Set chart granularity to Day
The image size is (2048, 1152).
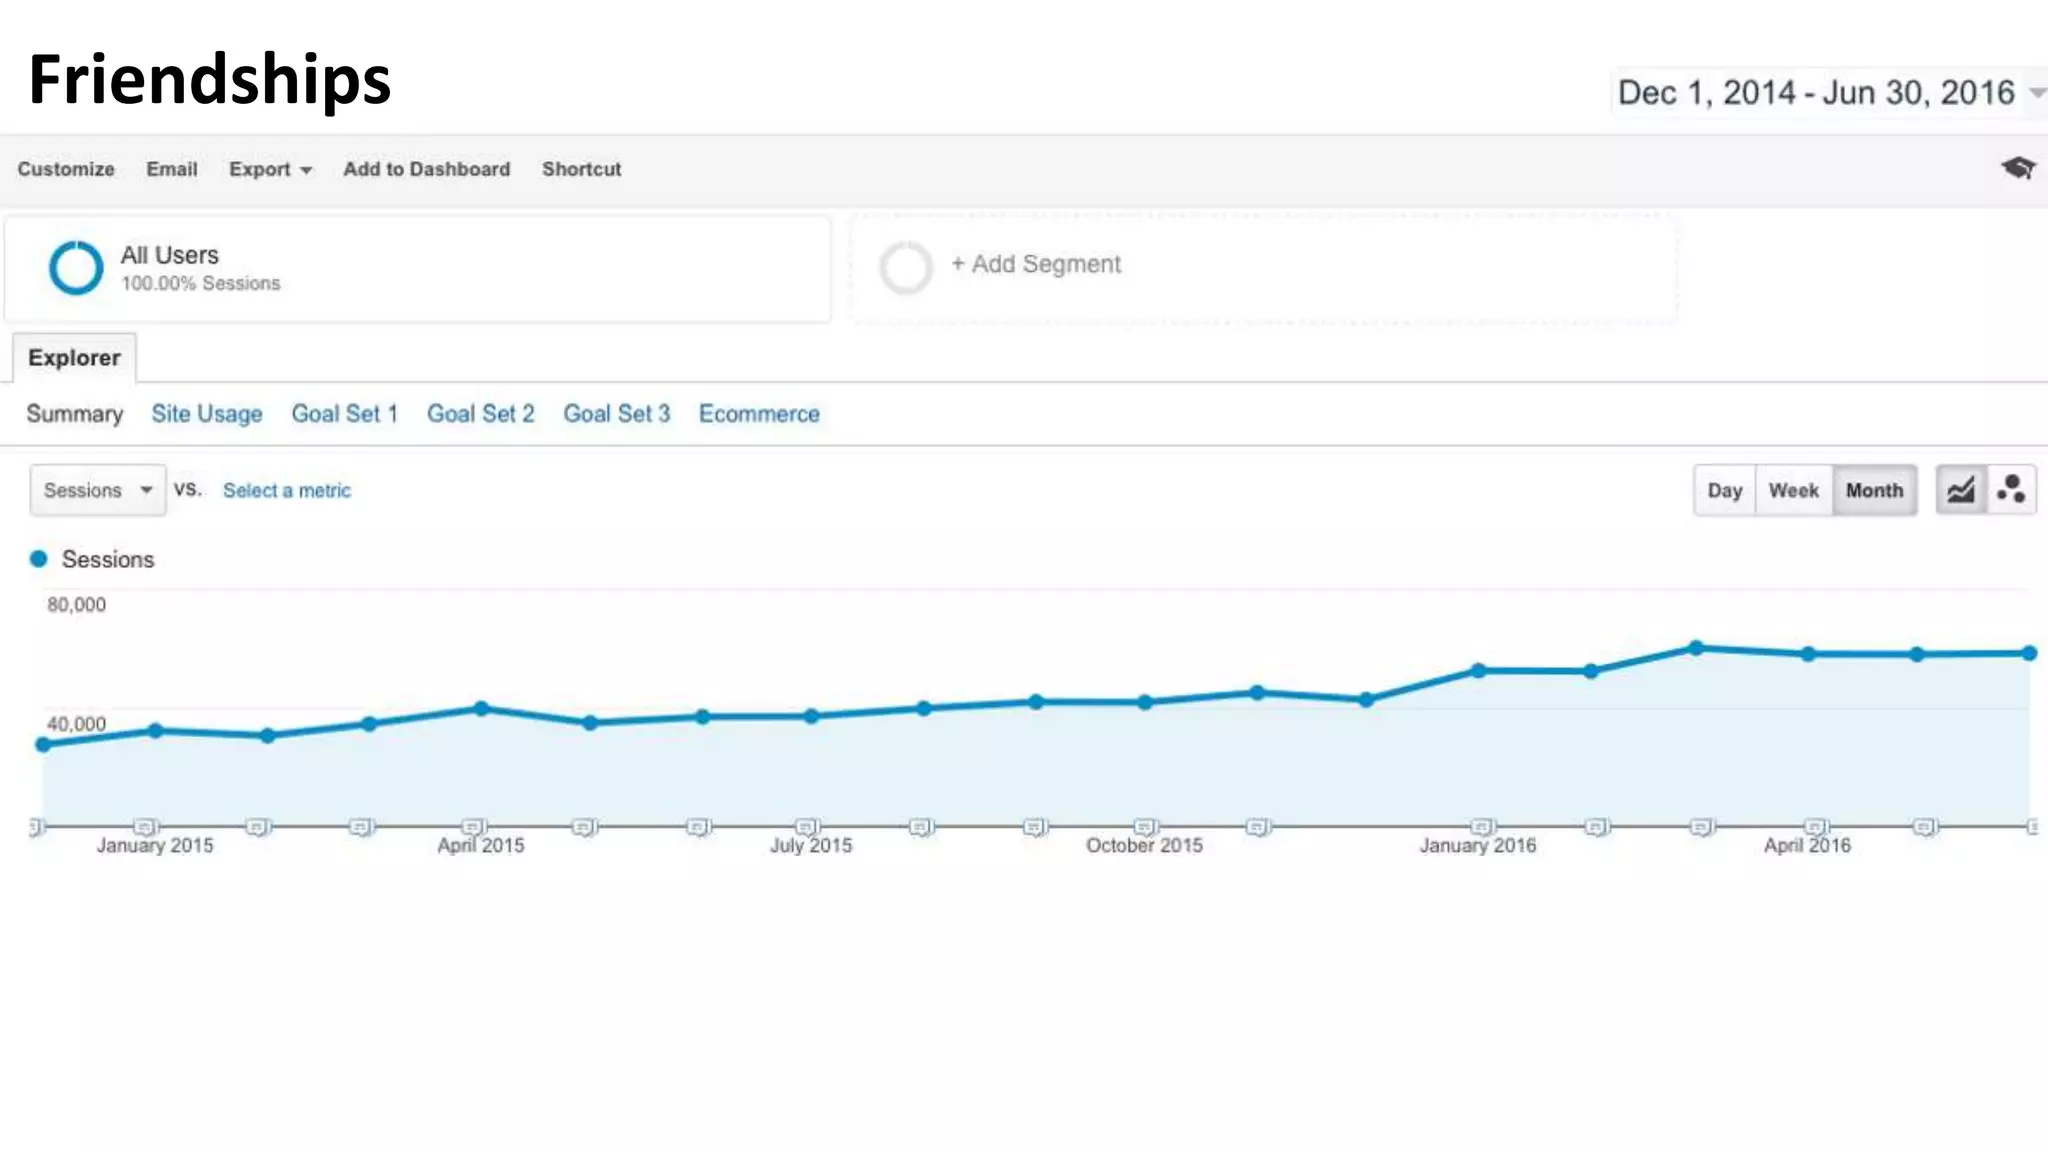(1724, 490)
